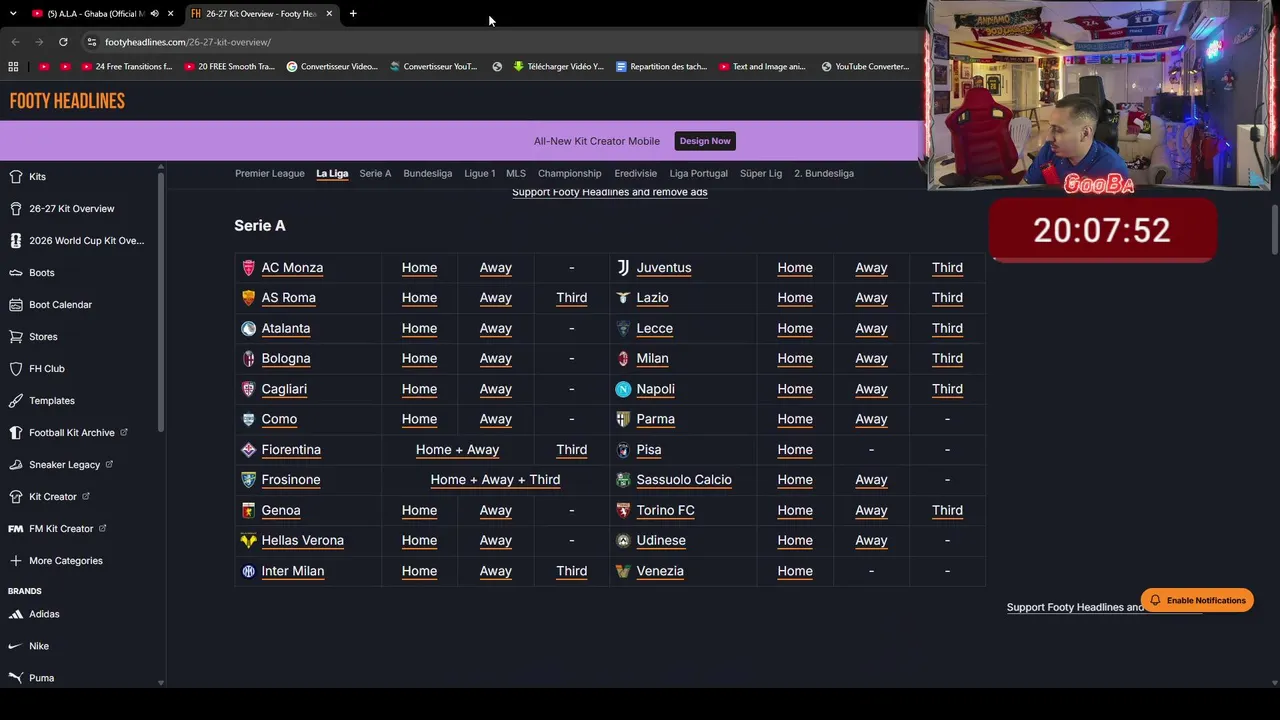Select the Lazio club crest

coord(623,298)
